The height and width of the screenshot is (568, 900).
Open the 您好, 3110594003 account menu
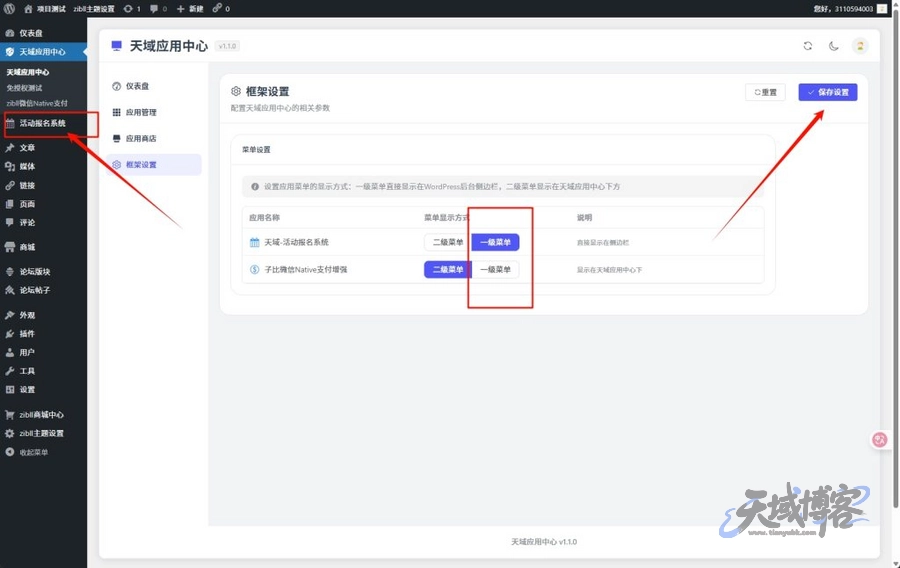(849, 9)
